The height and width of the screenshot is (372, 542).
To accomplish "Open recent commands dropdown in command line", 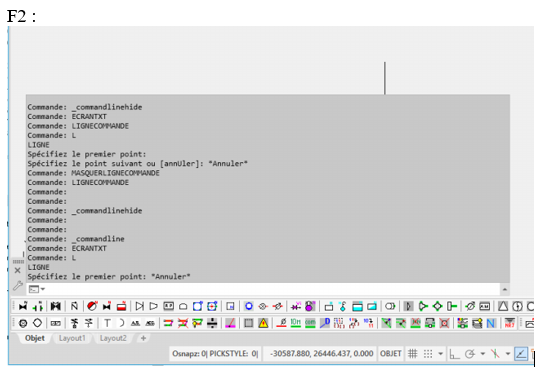I will pos(37,289).
